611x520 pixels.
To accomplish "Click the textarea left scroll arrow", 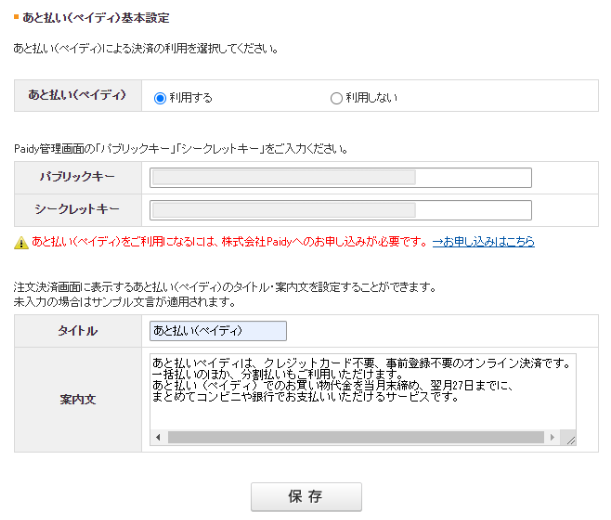I will [x=158, y=437].
